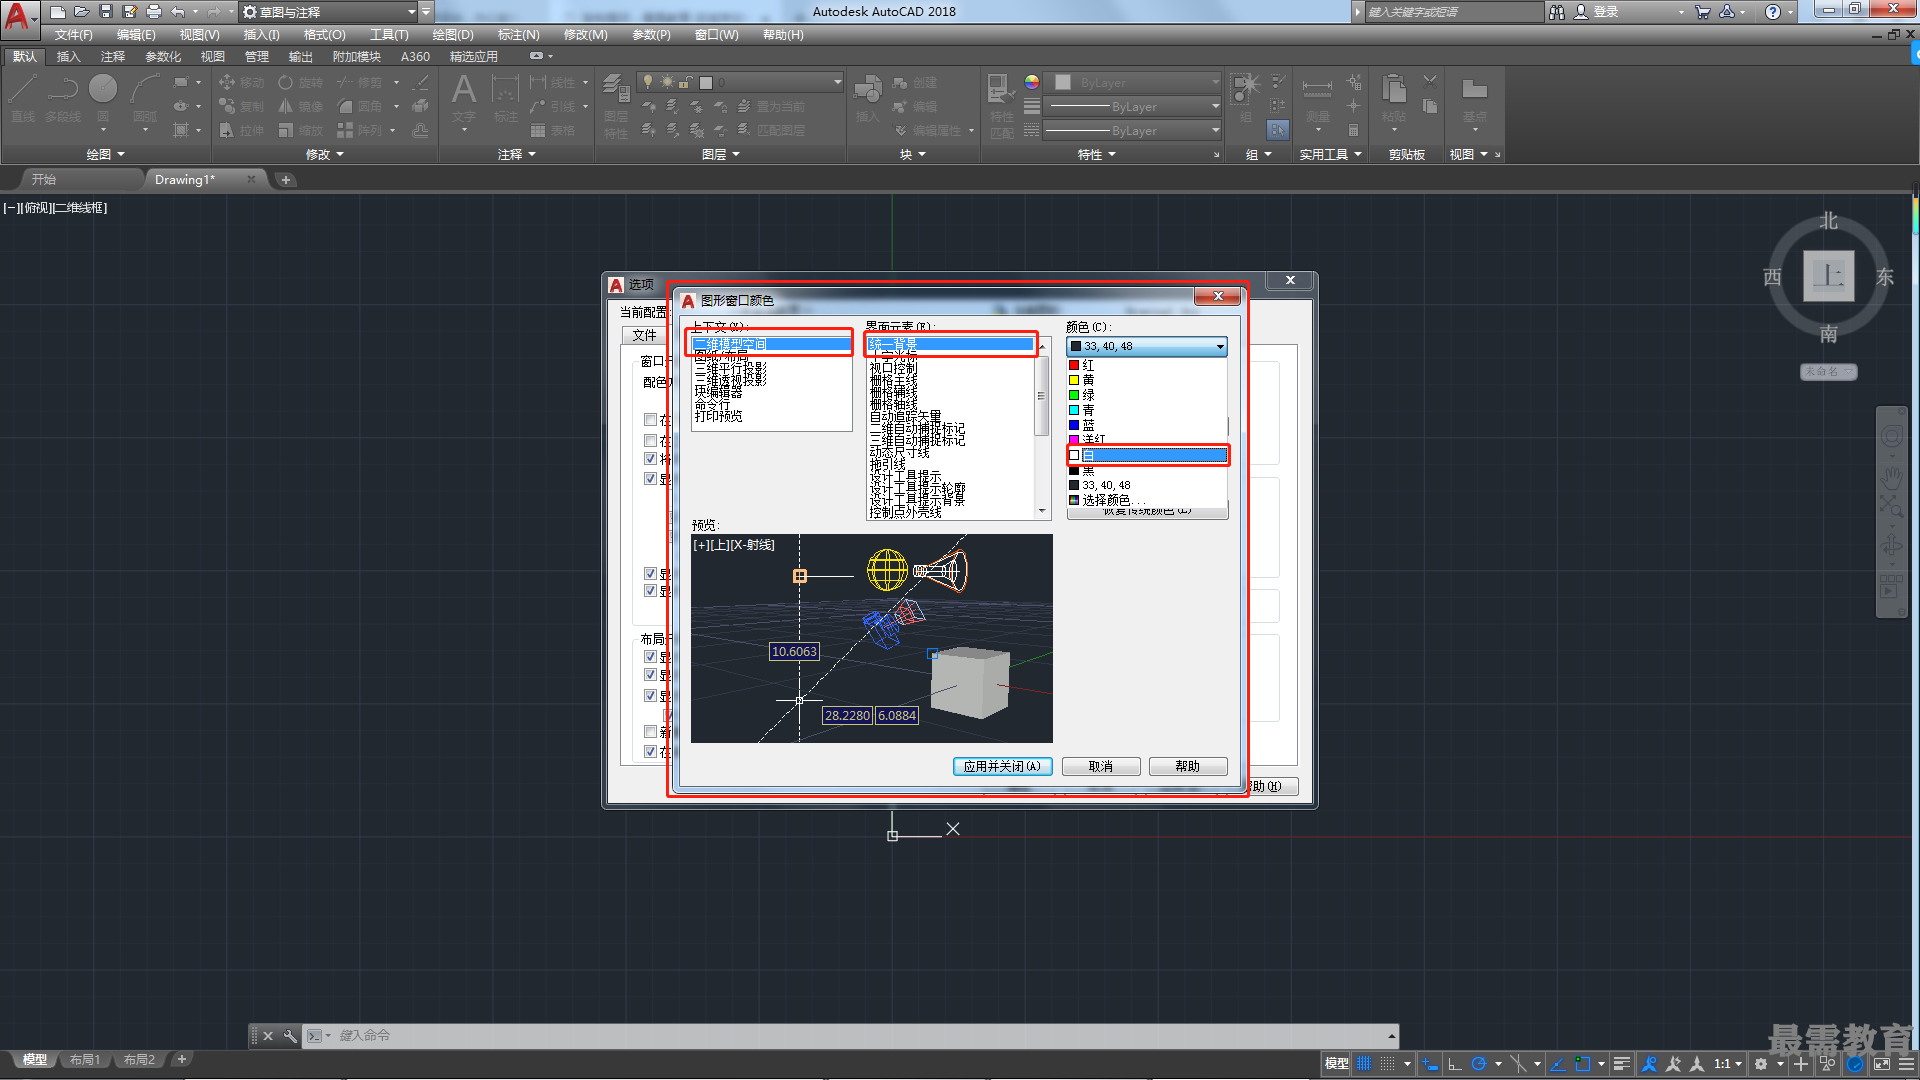
Task: Click the Clean Screen icon in status bar
Action: coord(1882,1064)
